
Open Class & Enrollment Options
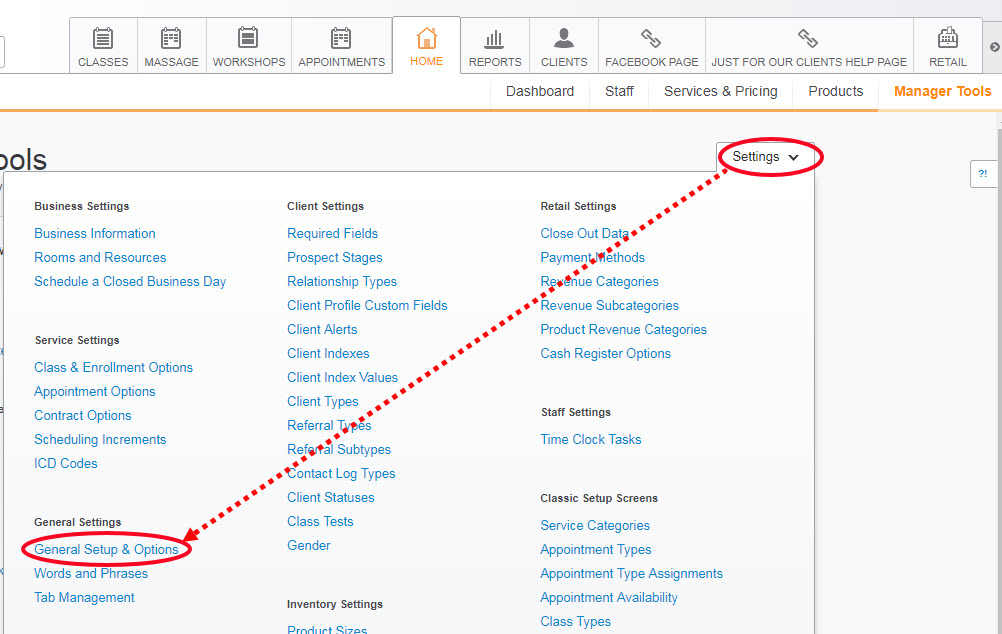click(x=114, y=367)
